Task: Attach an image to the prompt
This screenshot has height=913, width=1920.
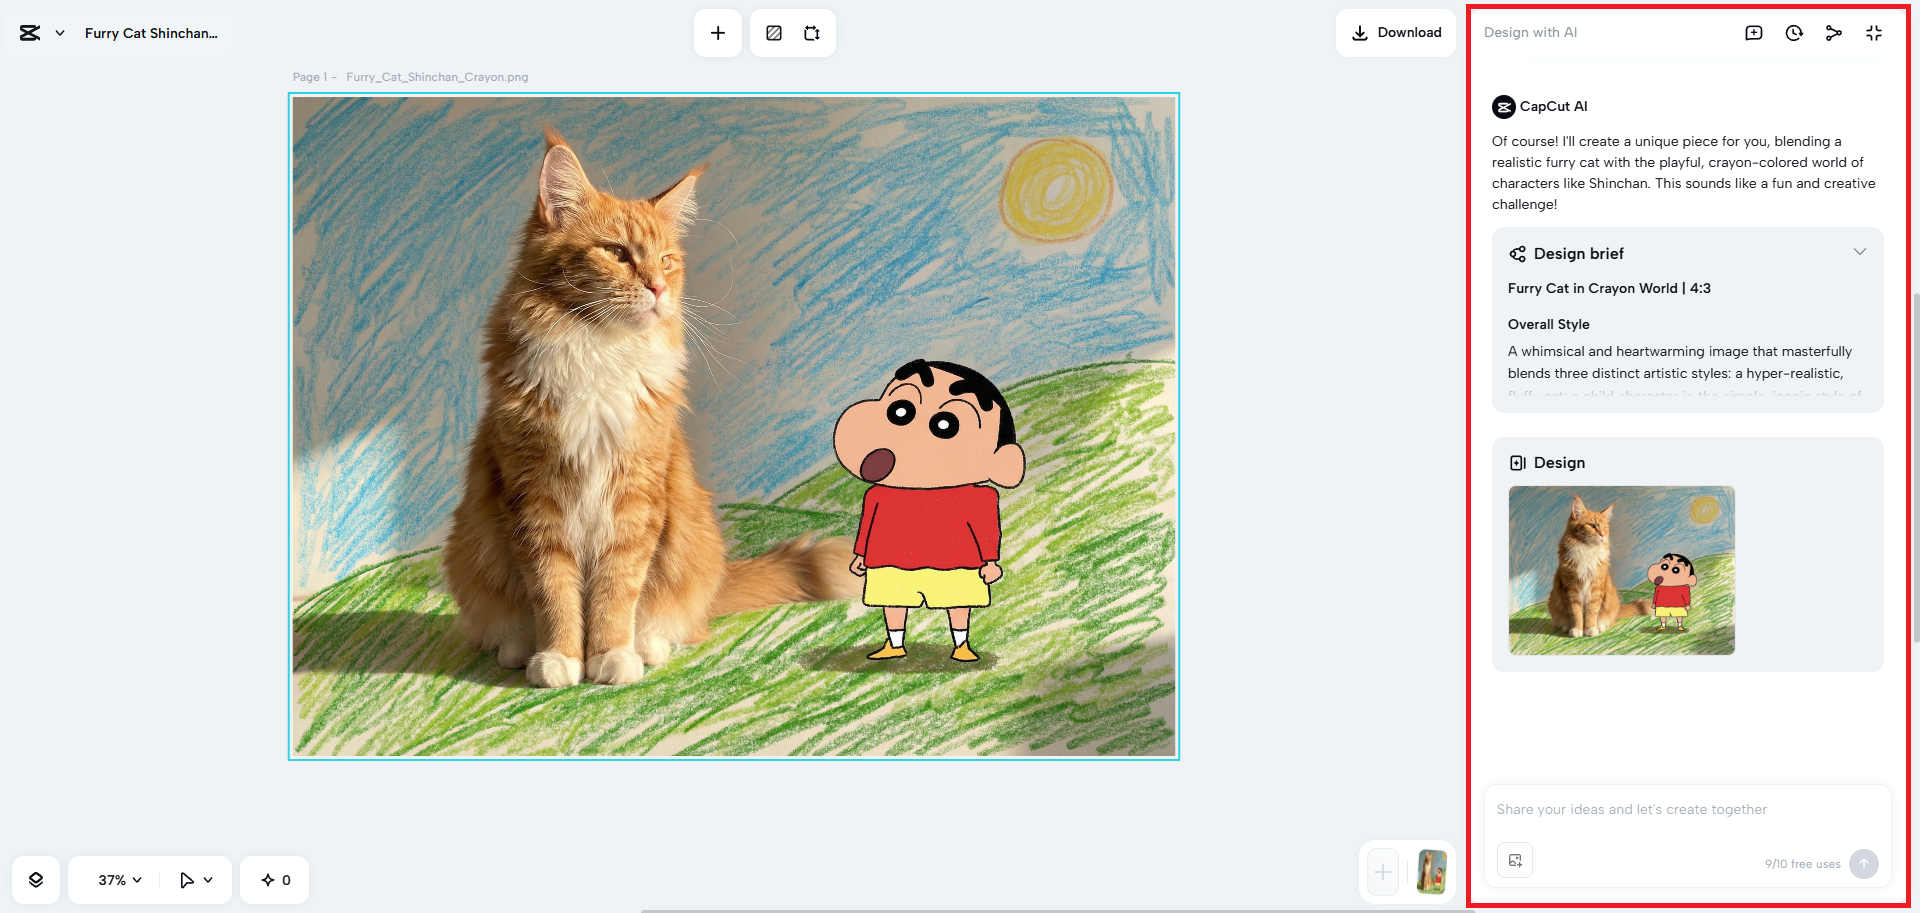Action: click(x=1515, y=861)
